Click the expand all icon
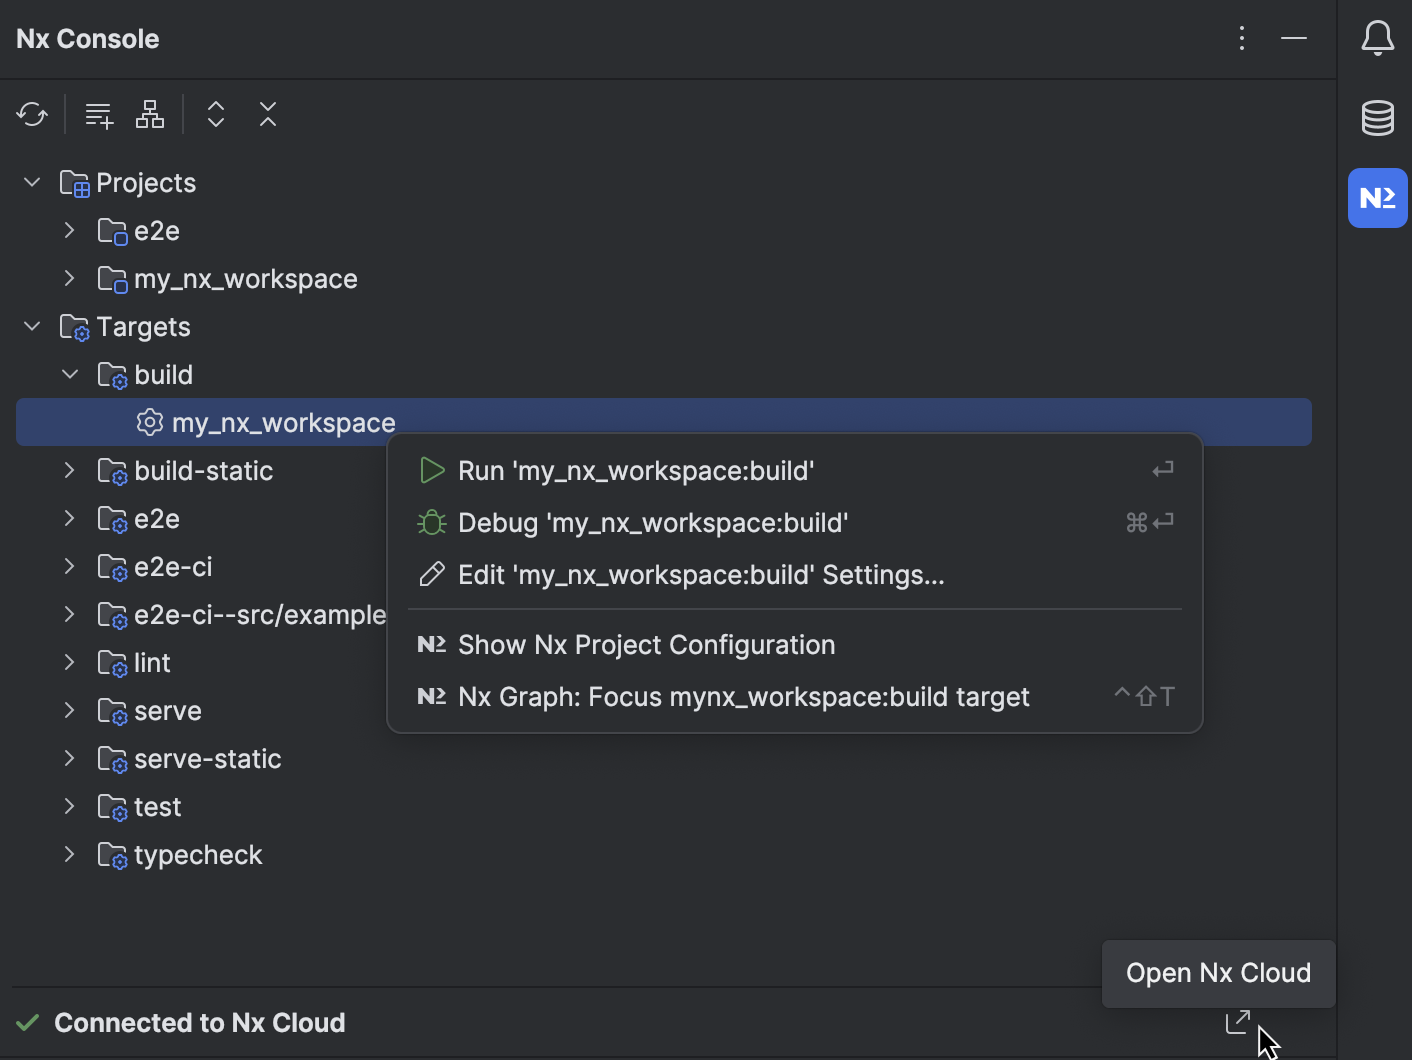Image resolution: width=1412 pixels, height=1060 pixels. point(216,114)
